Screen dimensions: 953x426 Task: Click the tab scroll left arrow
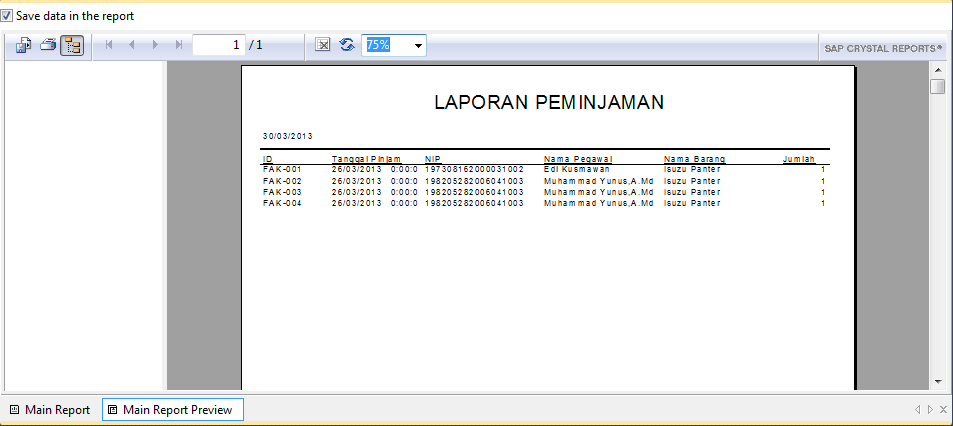click(918, 410)
